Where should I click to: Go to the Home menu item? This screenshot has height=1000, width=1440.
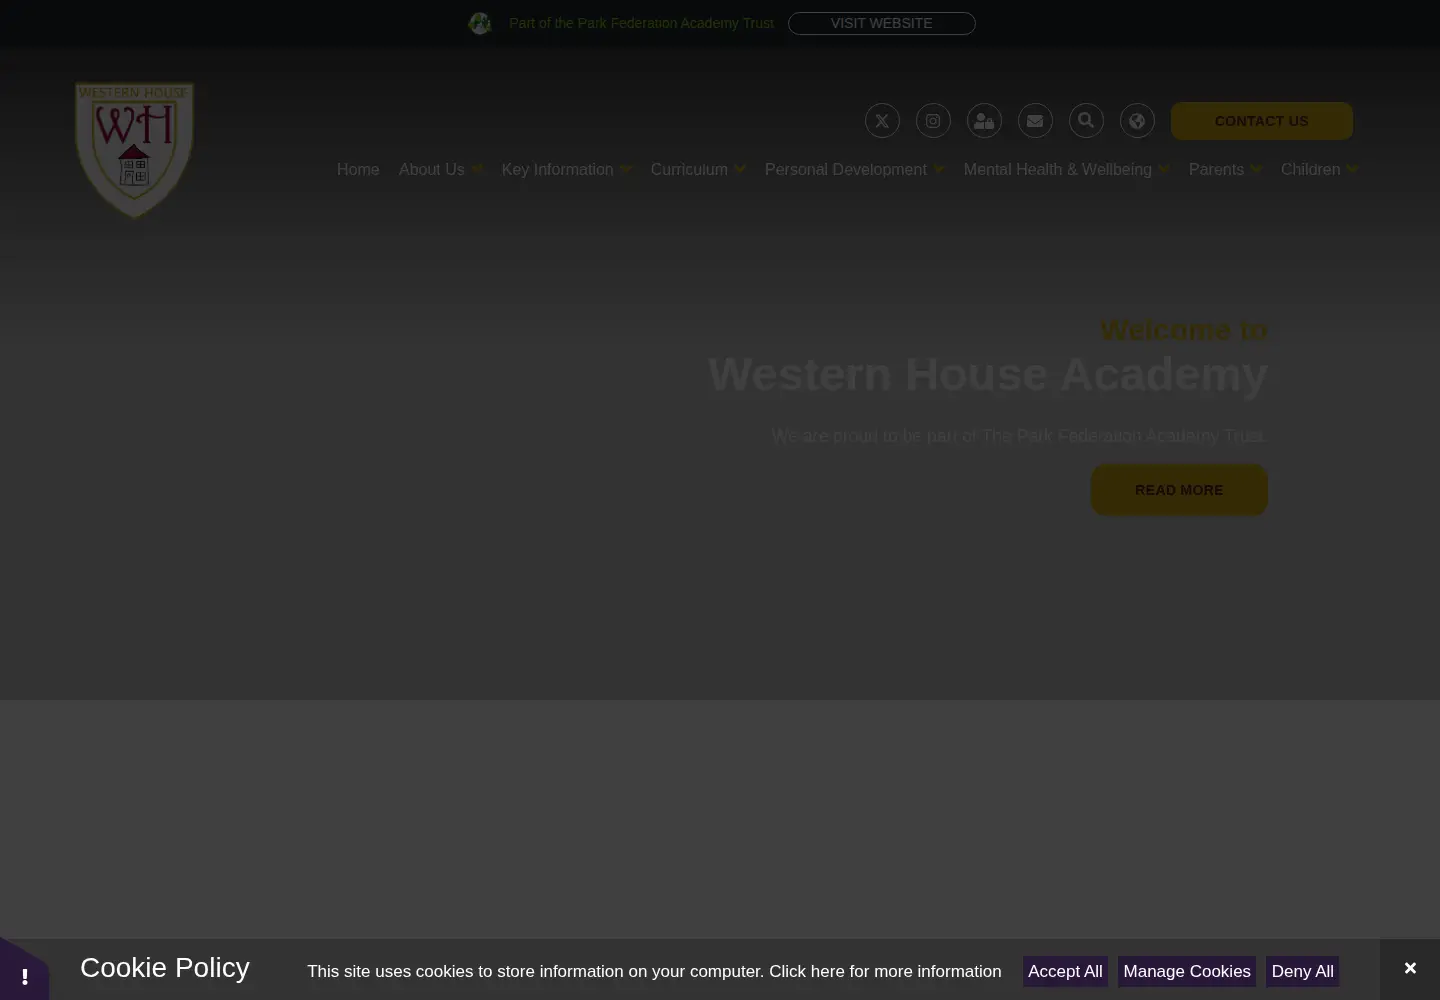tap(358, 170)
